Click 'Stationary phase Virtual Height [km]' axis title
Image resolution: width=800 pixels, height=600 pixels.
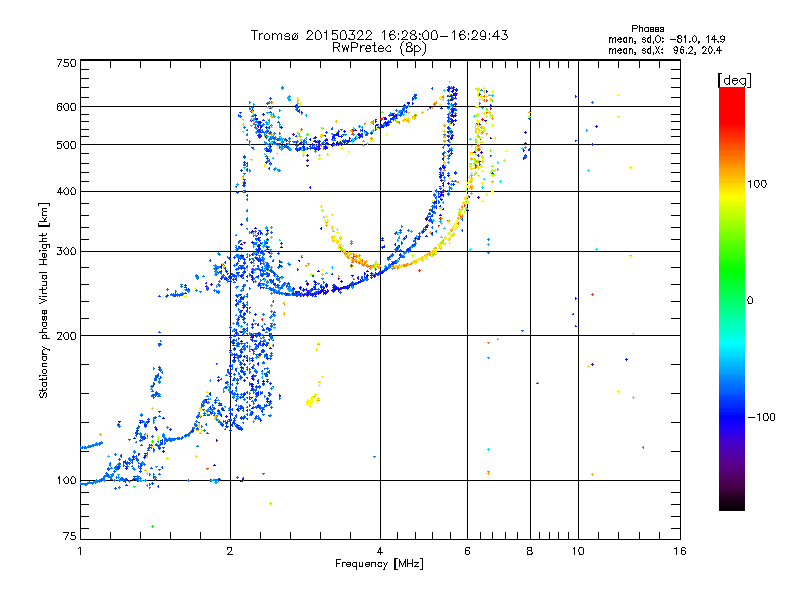(x=43, y=300)
